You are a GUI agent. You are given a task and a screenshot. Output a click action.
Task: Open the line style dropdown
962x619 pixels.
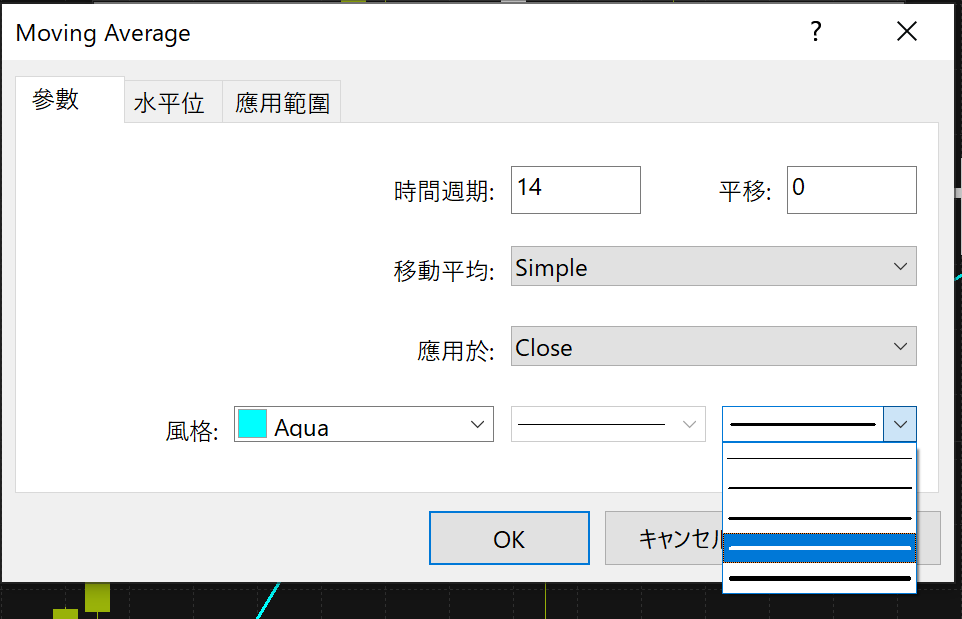coord(608,424)
